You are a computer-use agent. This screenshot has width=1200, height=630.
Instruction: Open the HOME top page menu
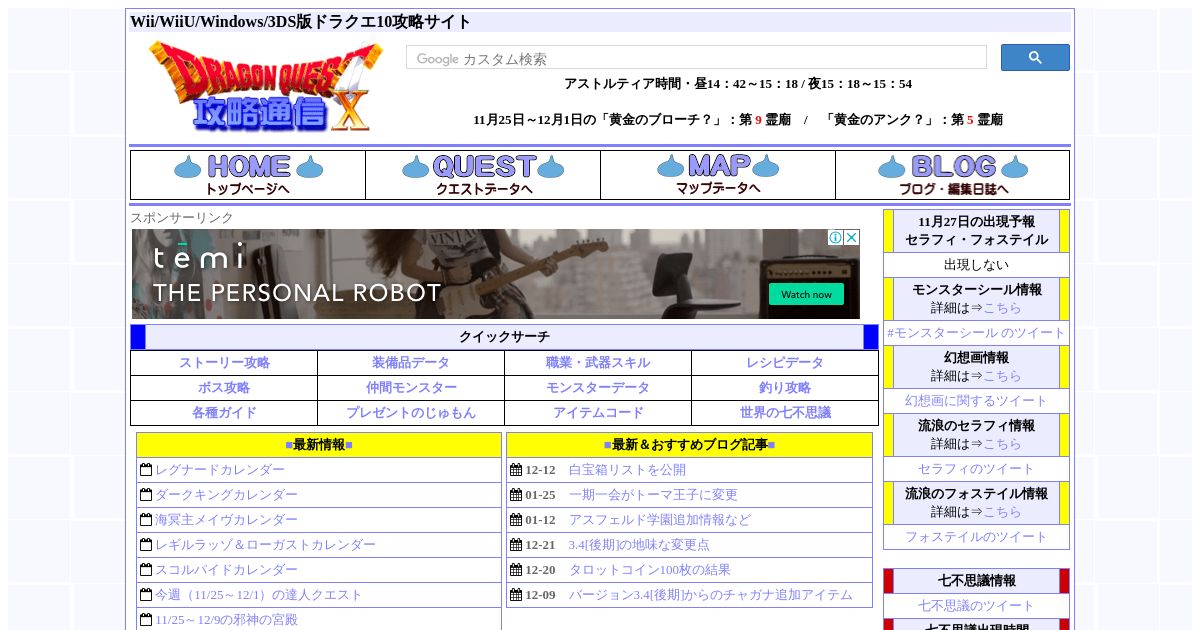(x=248, y=175)
